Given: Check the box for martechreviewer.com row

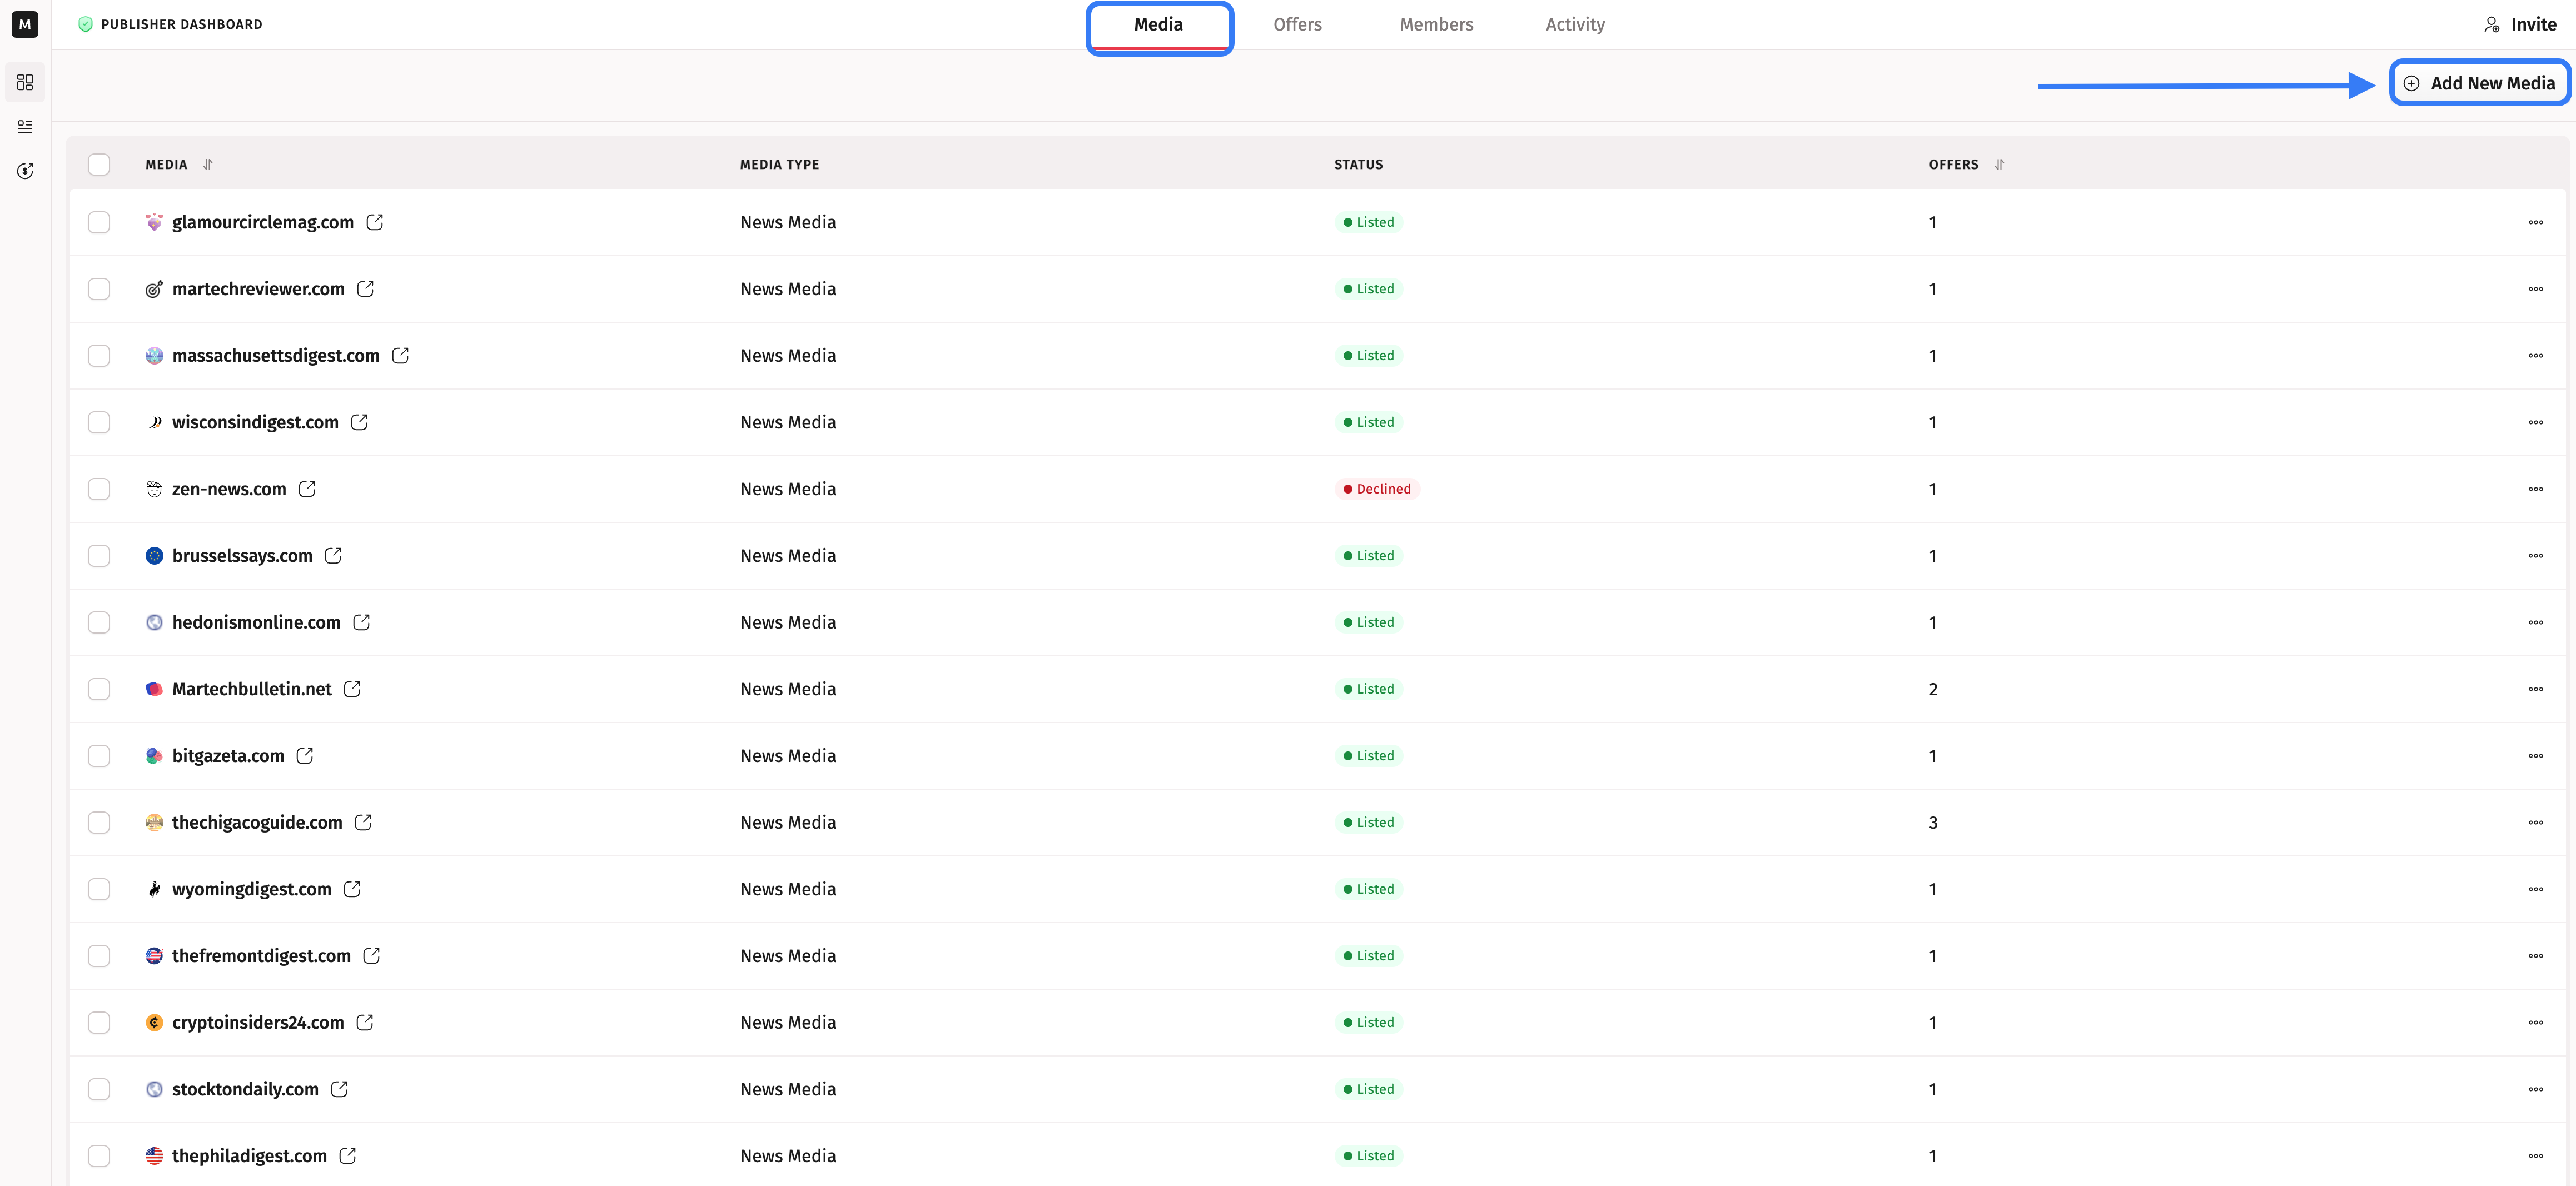Looking at the screenshot, I should [x=99, y=289].
